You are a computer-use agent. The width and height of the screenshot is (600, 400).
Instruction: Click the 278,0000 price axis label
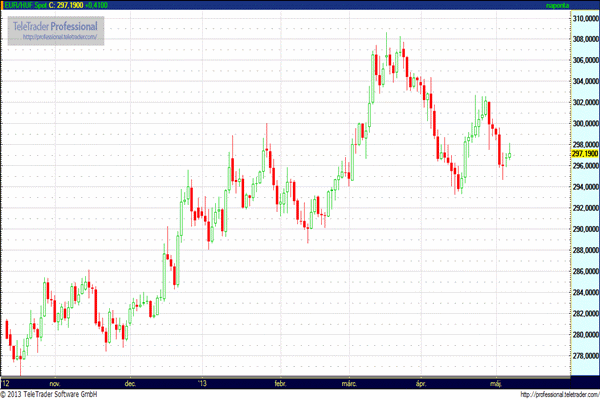(x=583, y=356)
